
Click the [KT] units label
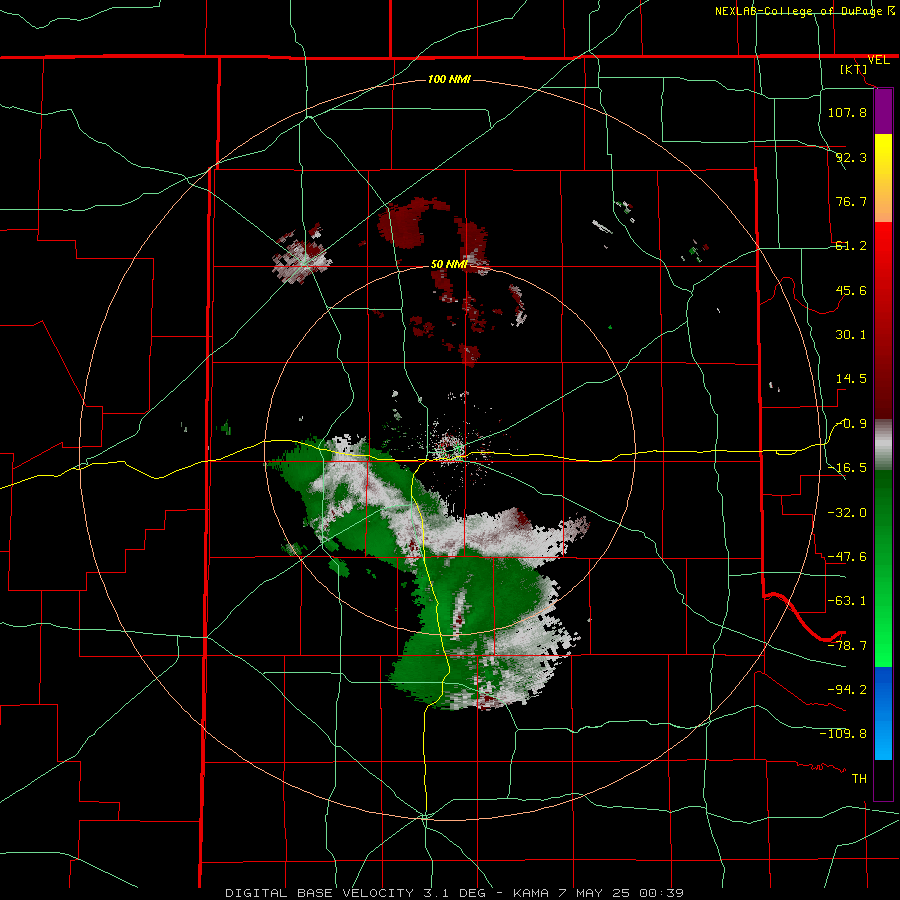[x=854, y=69]
